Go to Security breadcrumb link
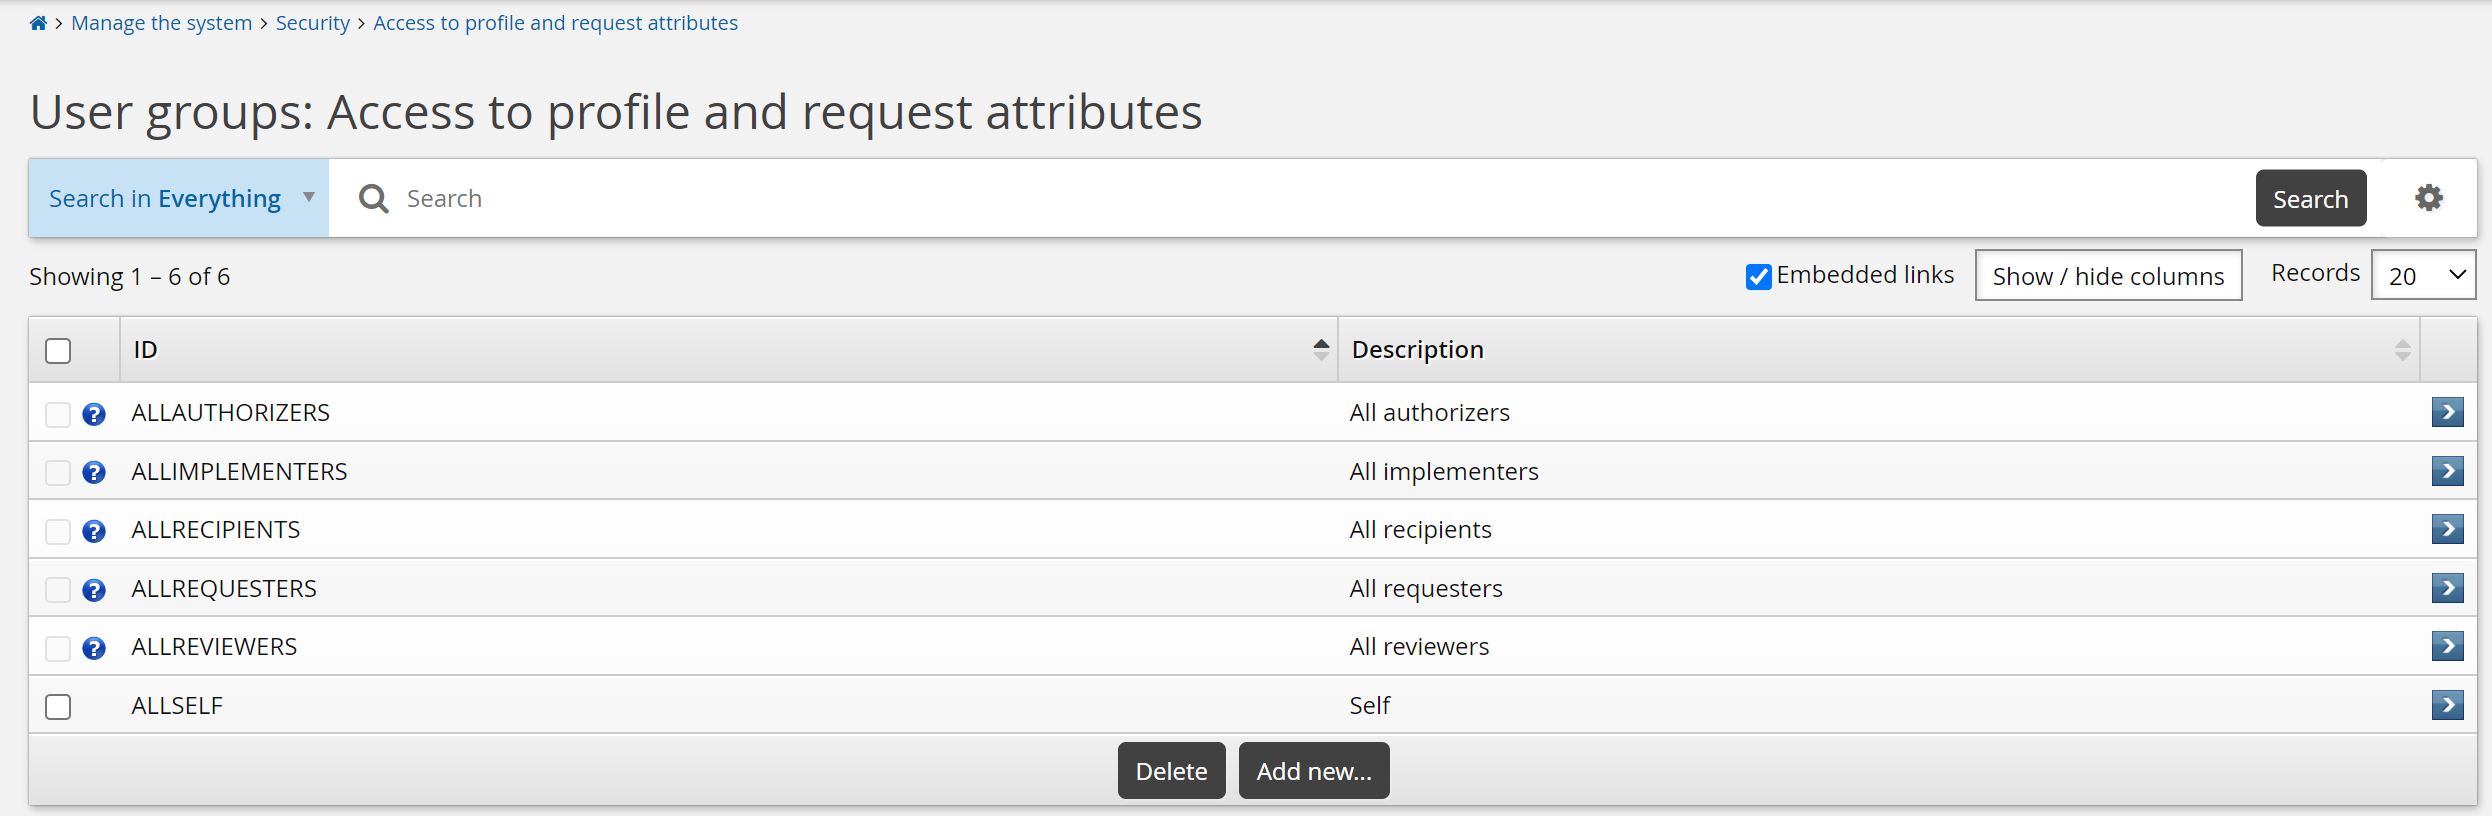Viewport: 2492px width, 816px height. (x=312, y=23)
